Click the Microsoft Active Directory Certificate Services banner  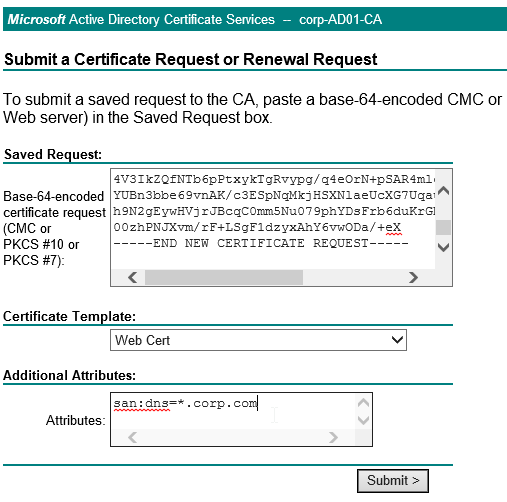pyautogui.click(x=255, y=19)
